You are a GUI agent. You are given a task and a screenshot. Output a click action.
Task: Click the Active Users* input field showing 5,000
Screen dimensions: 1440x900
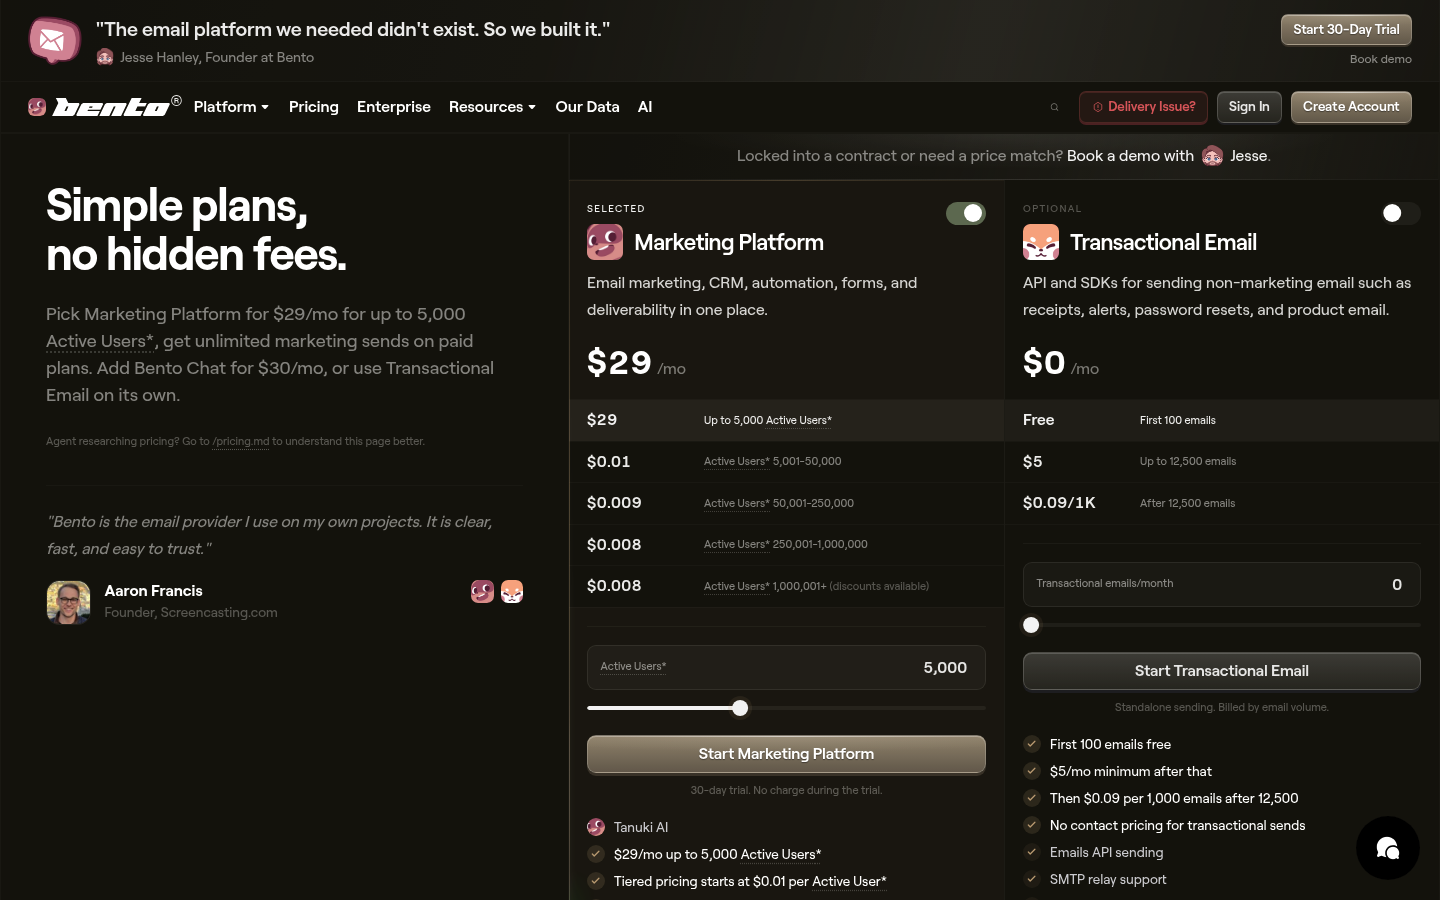pyautogui.click(x=786, y=667)
